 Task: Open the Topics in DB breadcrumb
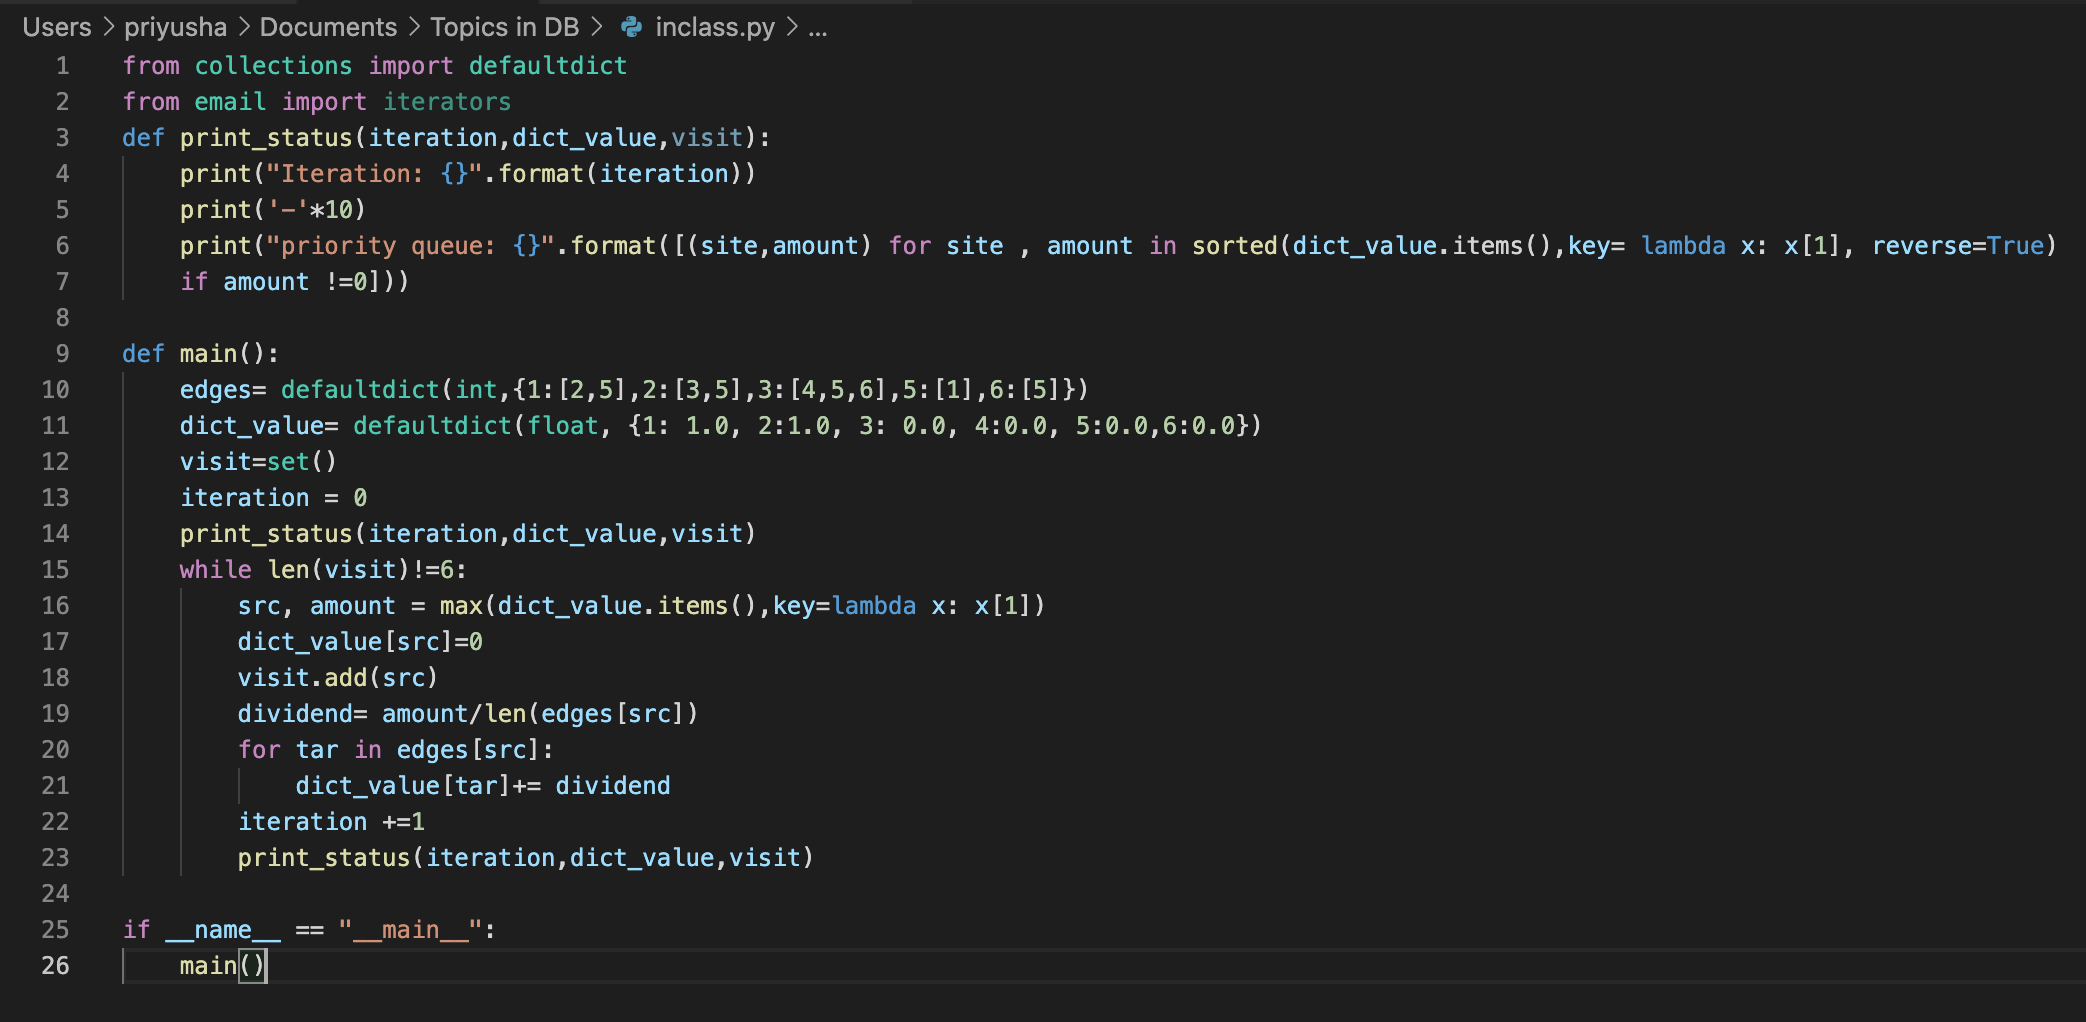[504, 27]
